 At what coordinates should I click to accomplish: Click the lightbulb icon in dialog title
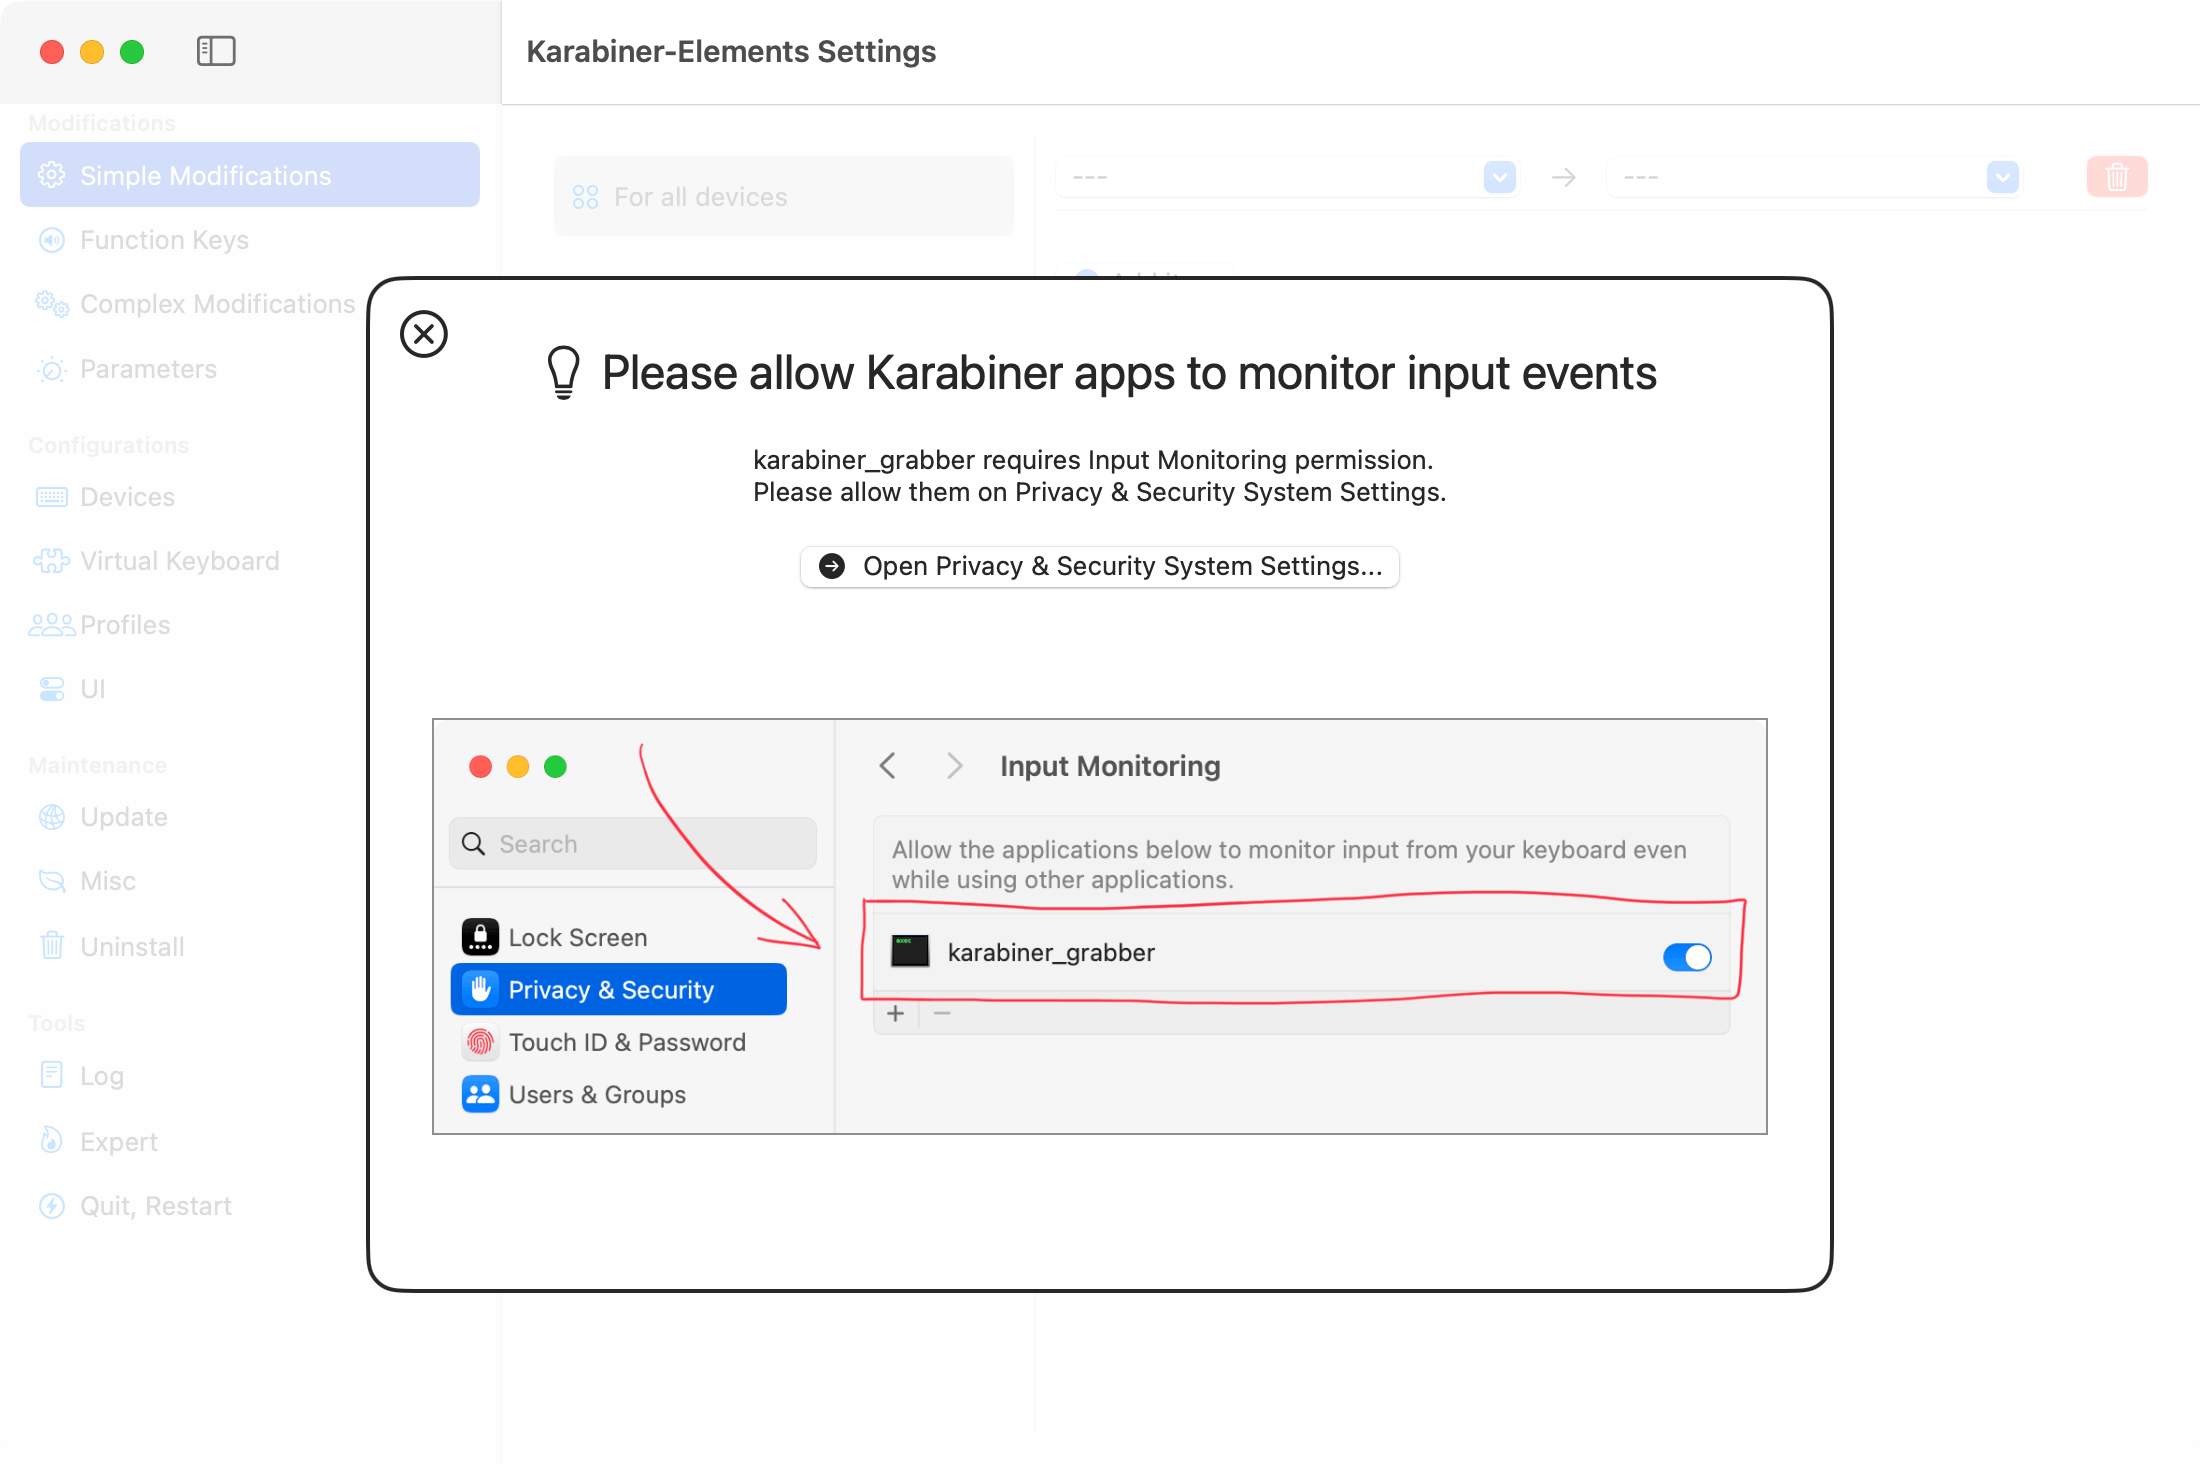pyautogui.click(x=564, y=373)
